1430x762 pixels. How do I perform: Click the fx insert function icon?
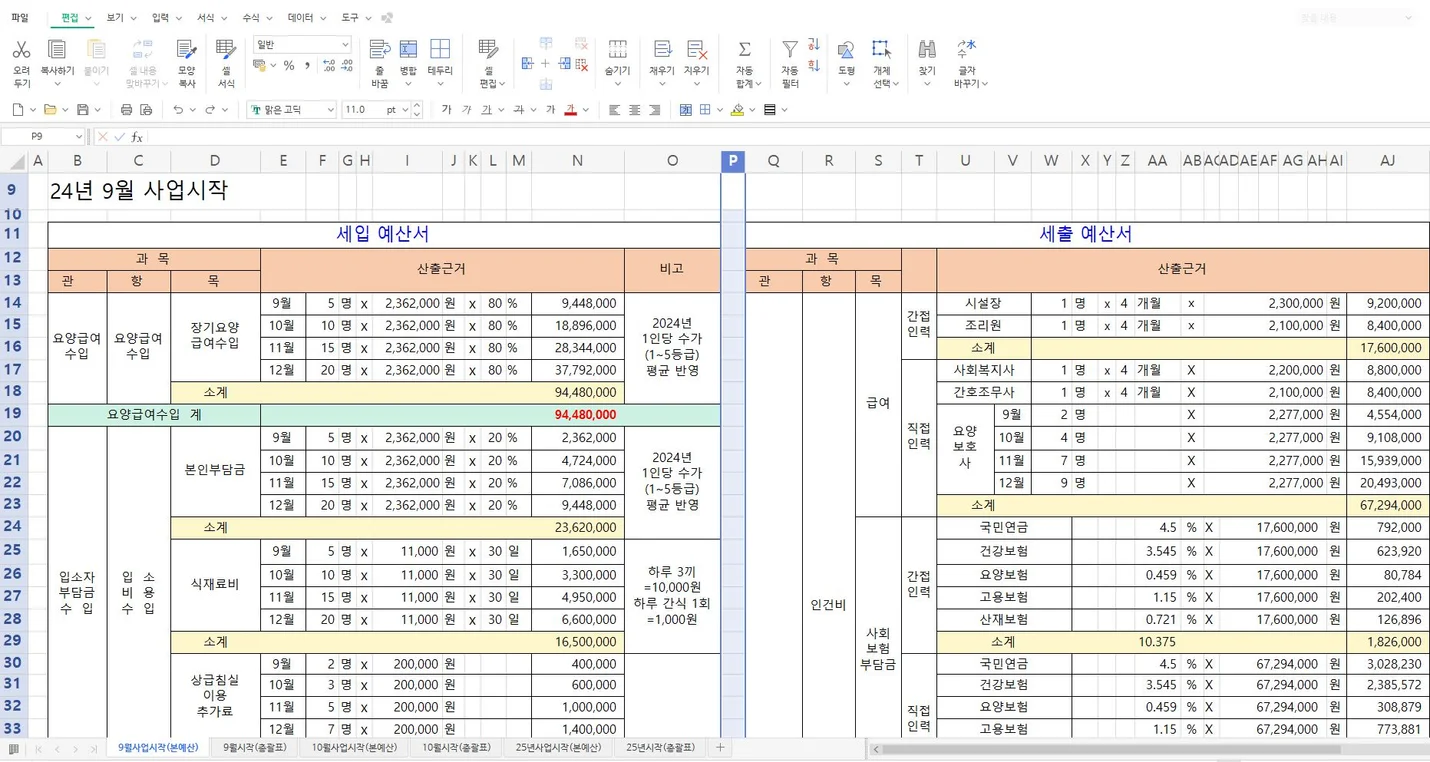coord(137,137)
